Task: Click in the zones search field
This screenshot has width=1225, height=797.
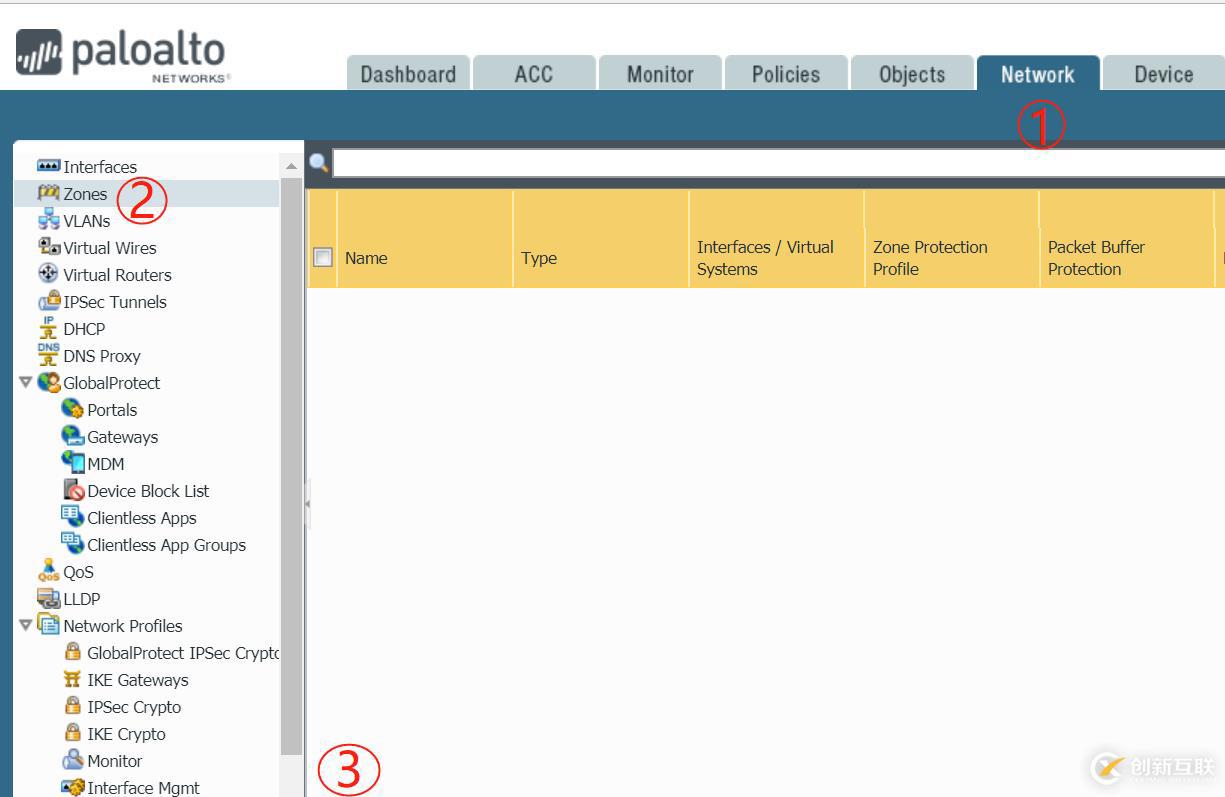Action: (x=778, y=163)
